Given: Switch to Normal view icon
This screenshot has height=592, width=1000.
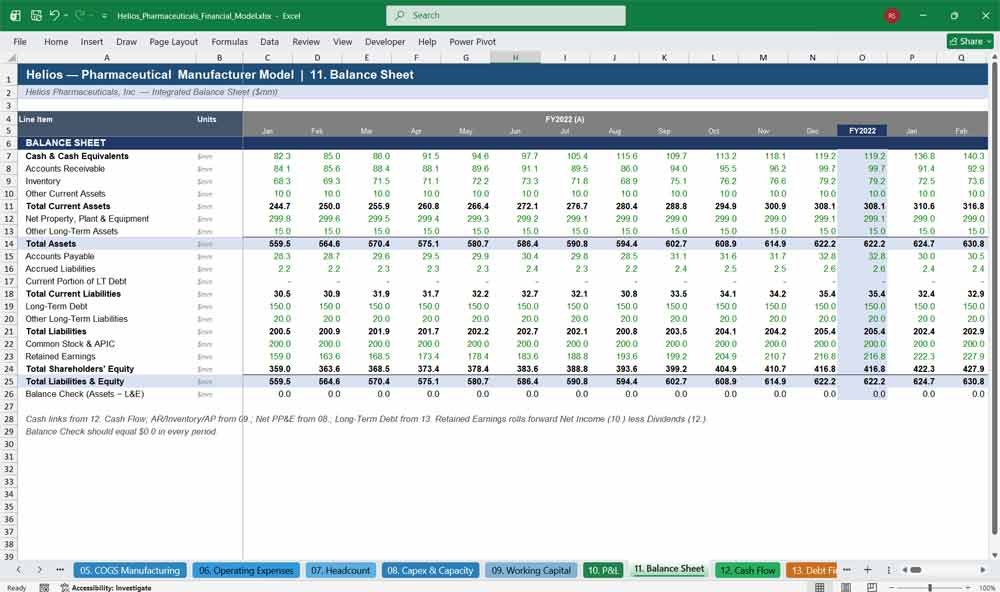Looking at the screenshot, I should (x=820, y=587).
